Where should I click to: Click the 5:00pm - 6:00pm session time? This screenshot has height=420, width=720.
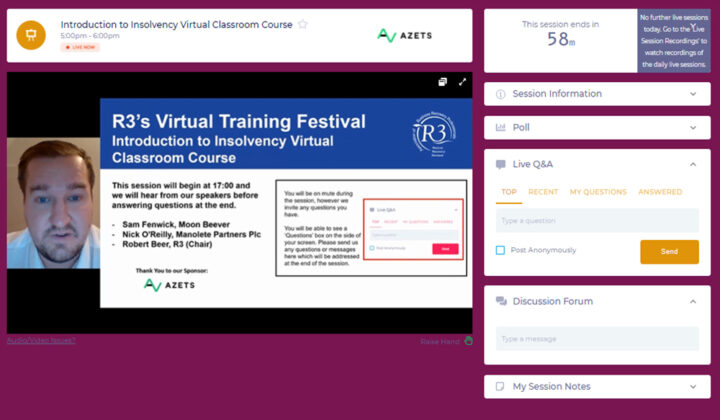click(x=90, y=36)
